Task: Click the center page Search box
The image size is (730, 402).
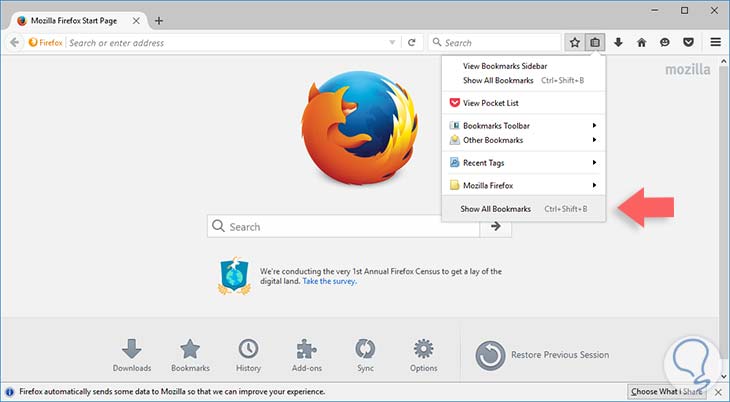Action: pyautogui.click(x=343, y=226)
